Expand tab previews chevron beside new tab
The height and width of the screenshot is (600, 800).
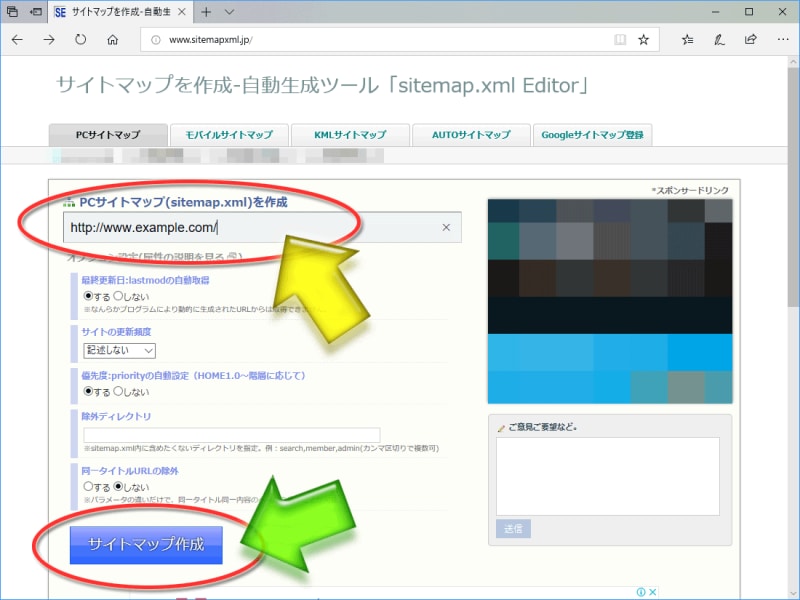229,12
